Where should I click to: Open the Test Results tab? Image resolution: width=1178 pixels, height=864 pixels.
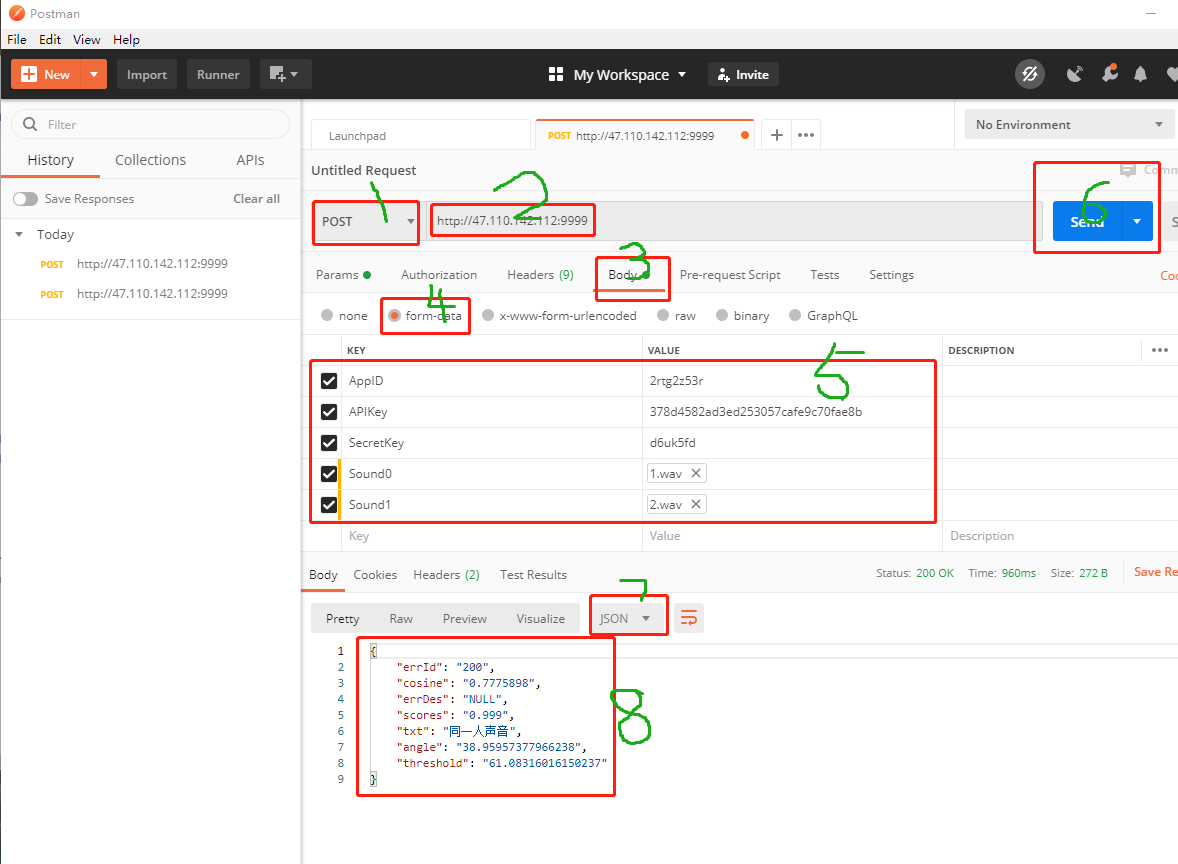tap(533, 575)
